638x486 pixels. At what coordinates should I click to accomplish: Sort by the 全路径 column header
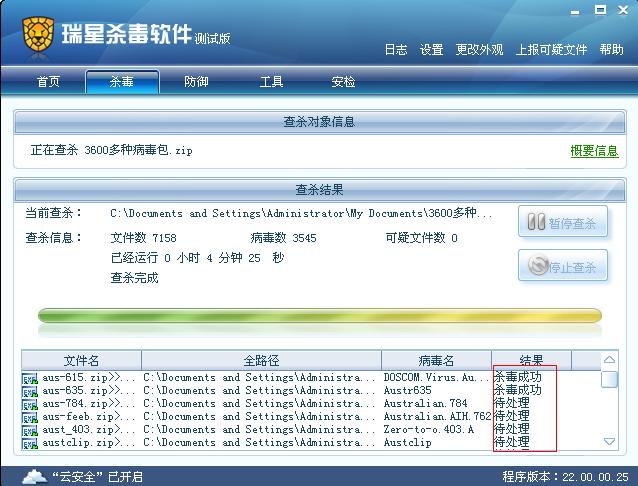click(x=261, y=360)
